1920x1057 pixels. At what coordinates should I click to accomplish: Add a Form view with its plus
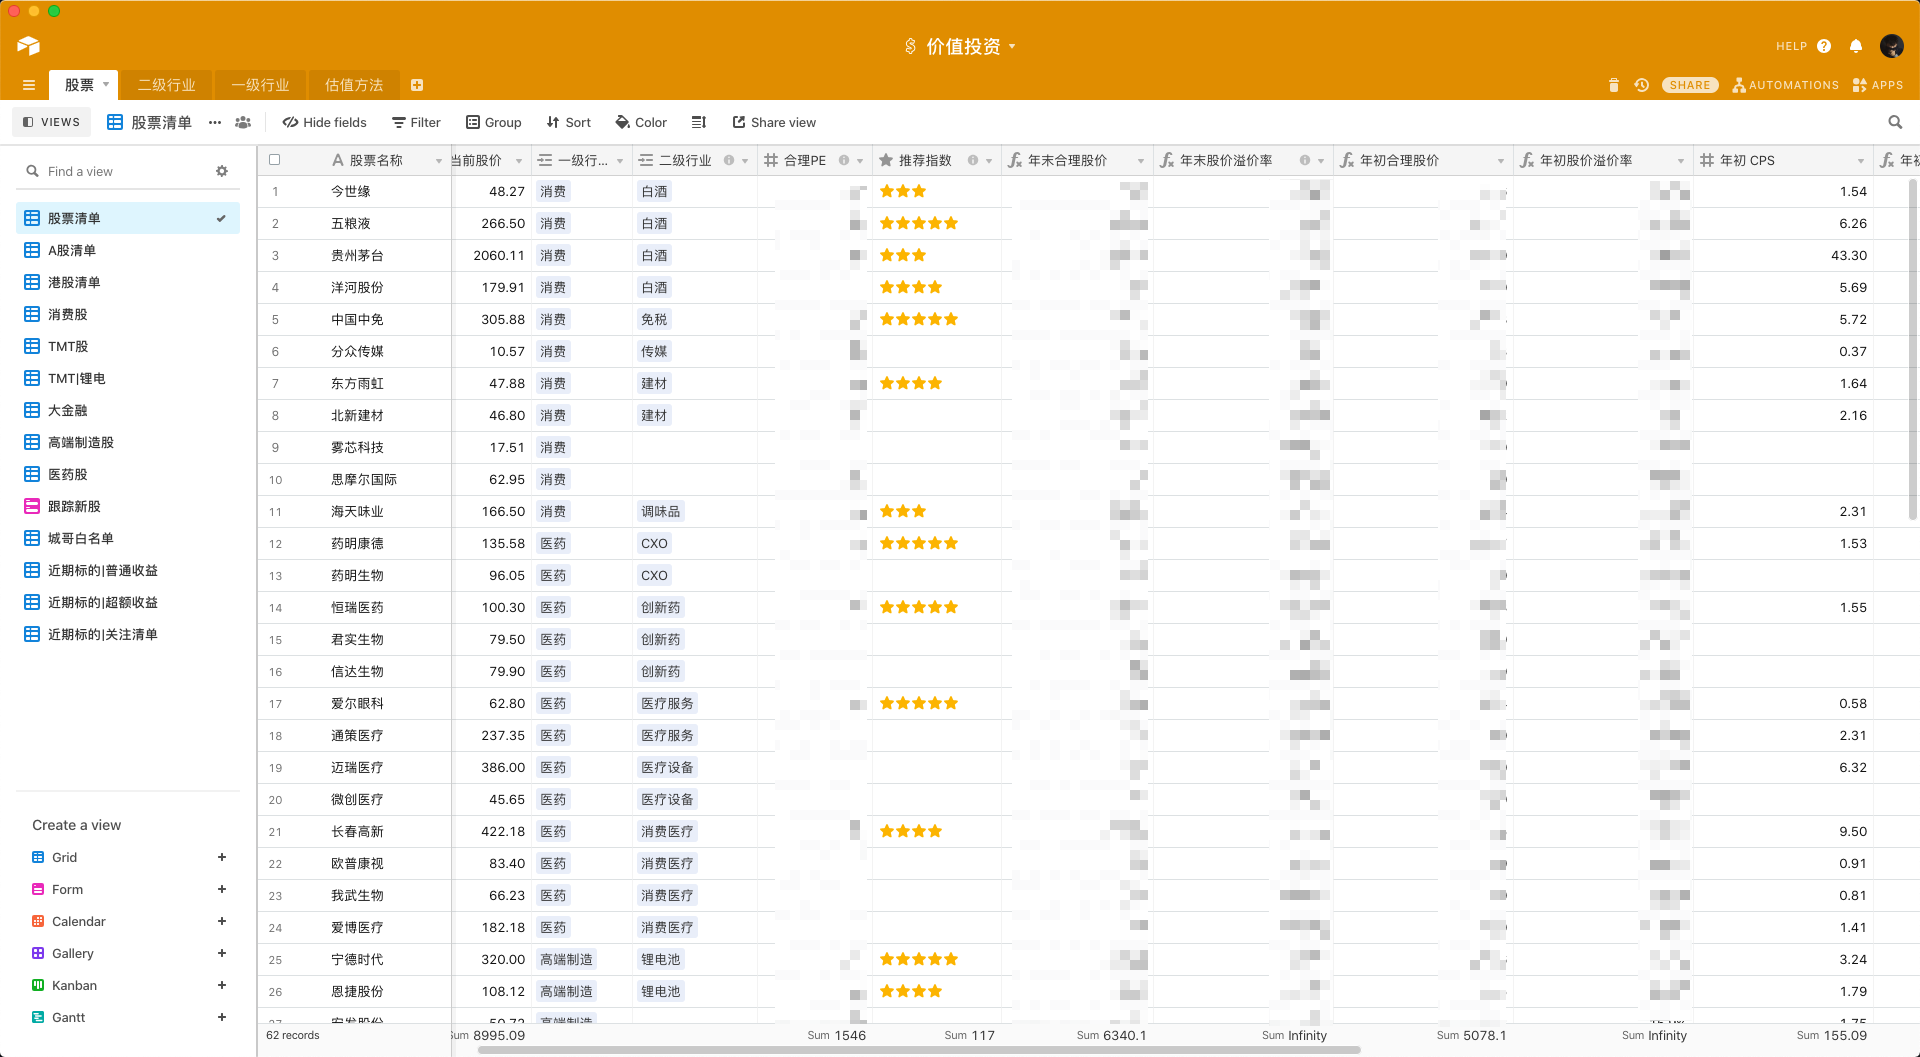[222, 890]
